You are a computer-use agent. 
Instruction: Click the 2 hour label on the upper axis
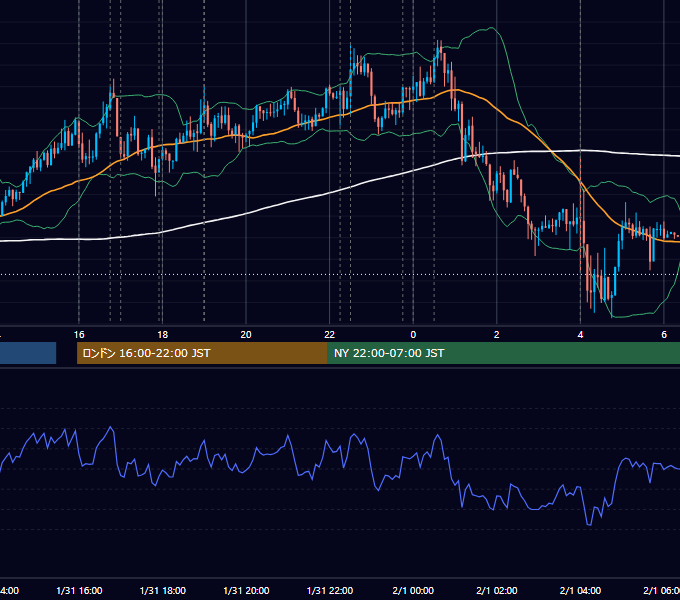click(497, 335)
